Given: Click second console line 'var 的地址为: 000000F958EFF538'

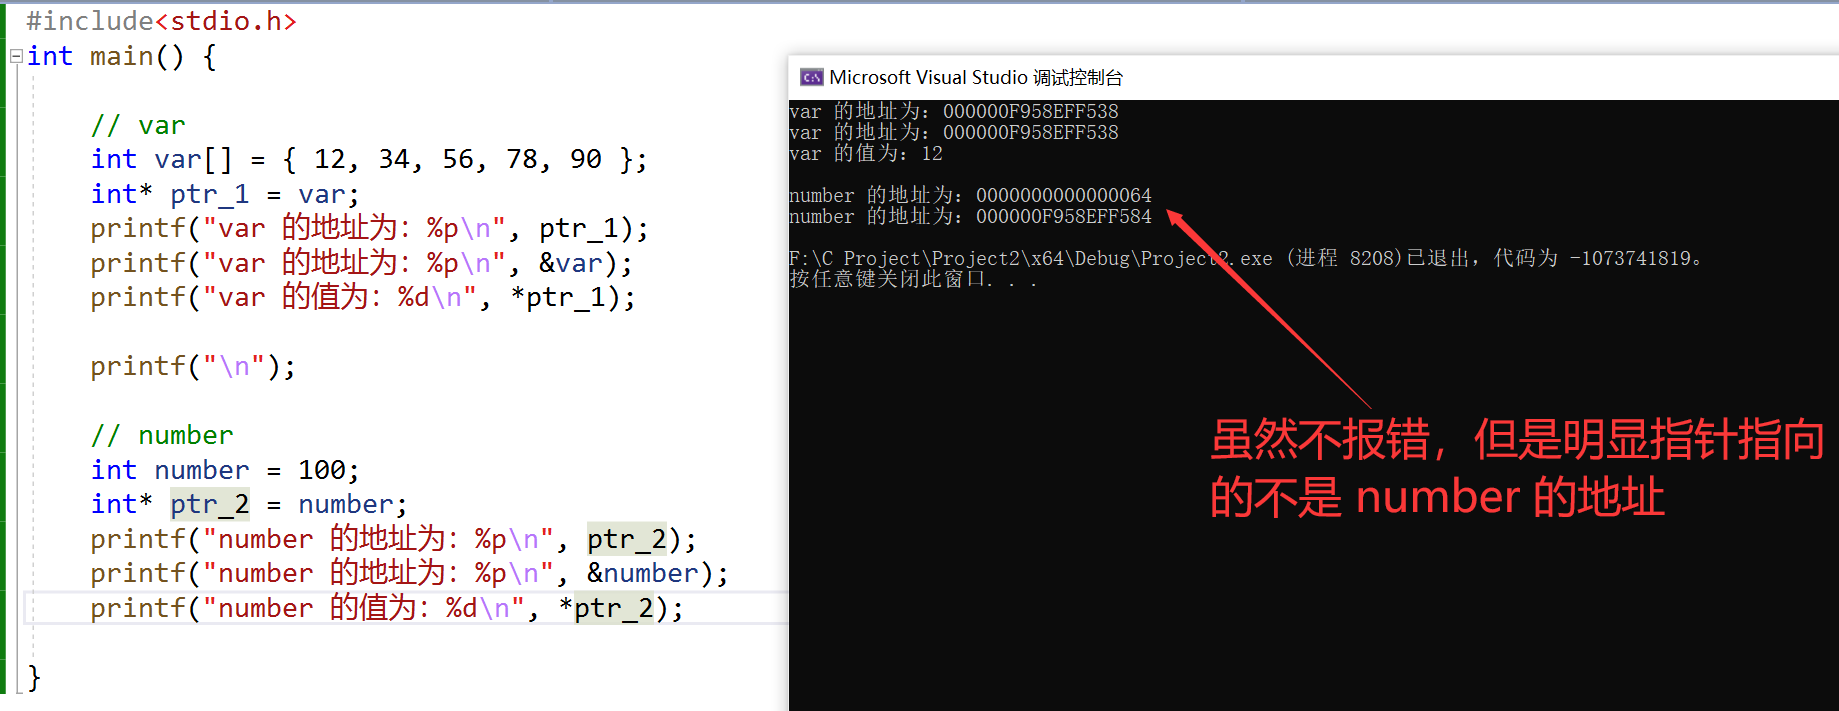Looking at the screenshot, I should (x=954, y=132).
